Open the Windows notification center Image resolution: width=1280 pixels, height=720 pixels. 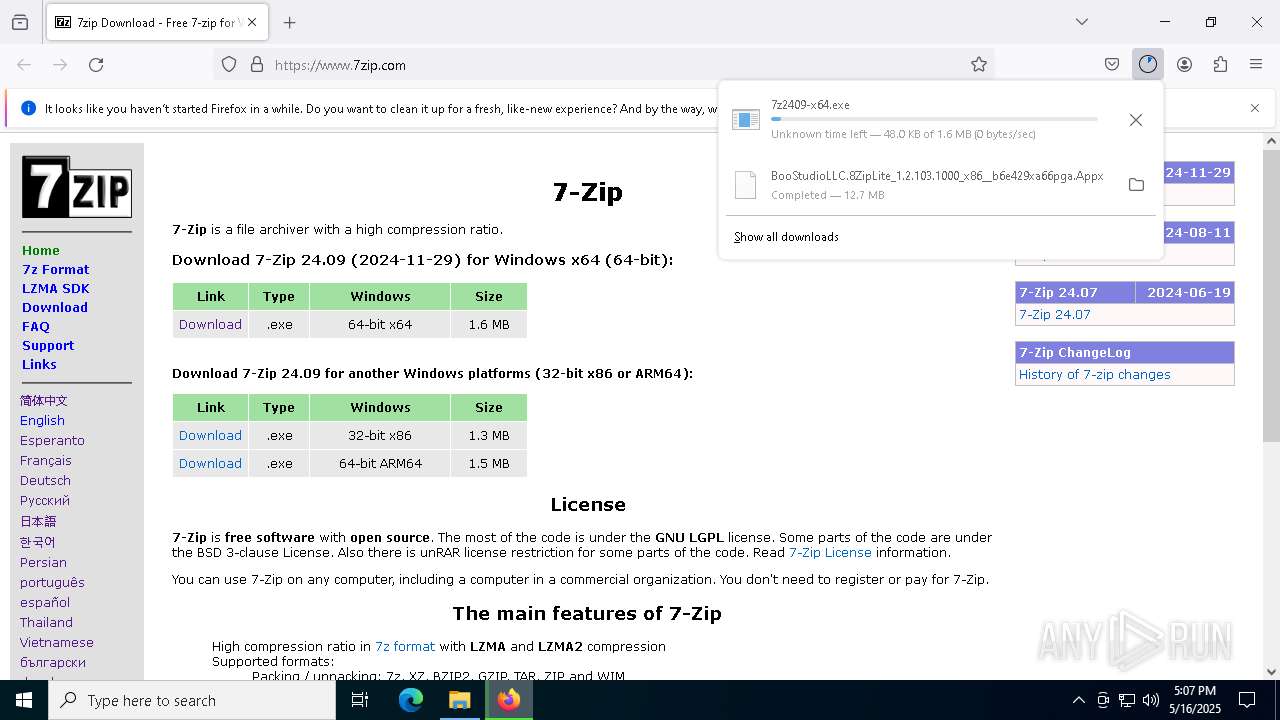click(x=1247, y=700)
